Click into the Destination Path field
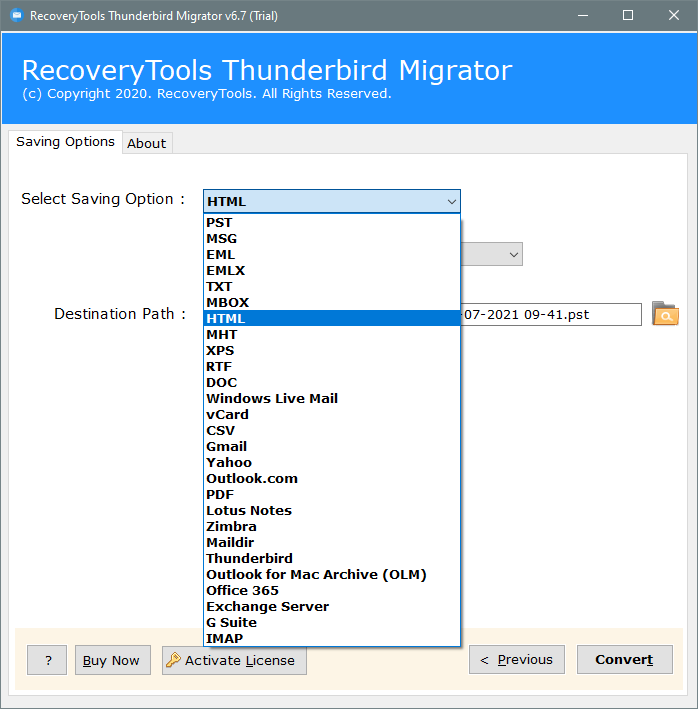Viewport: 698px width, 709px height. point(551,314)
